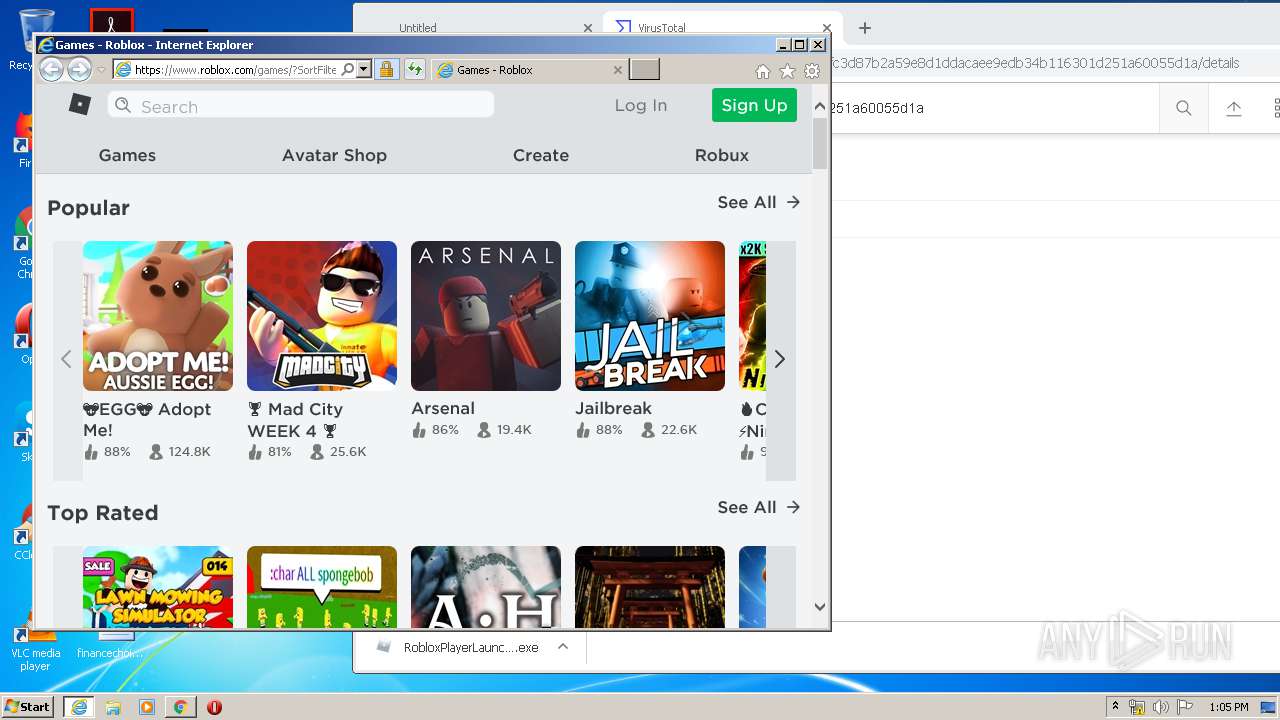The image size is (1280, 720).
Task: Open the Jailbreak game thumbnail
Action: [x=650, y=316]
